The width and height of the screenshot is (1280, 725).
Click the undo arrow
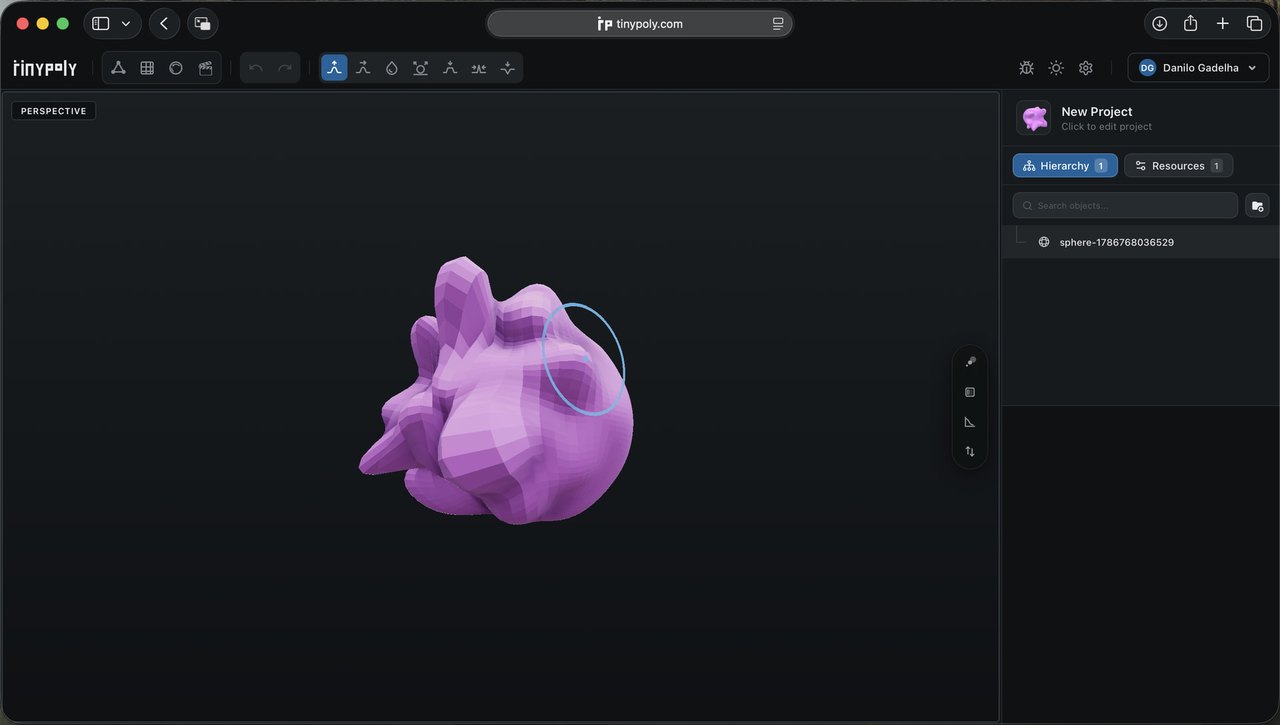point(256,68)
